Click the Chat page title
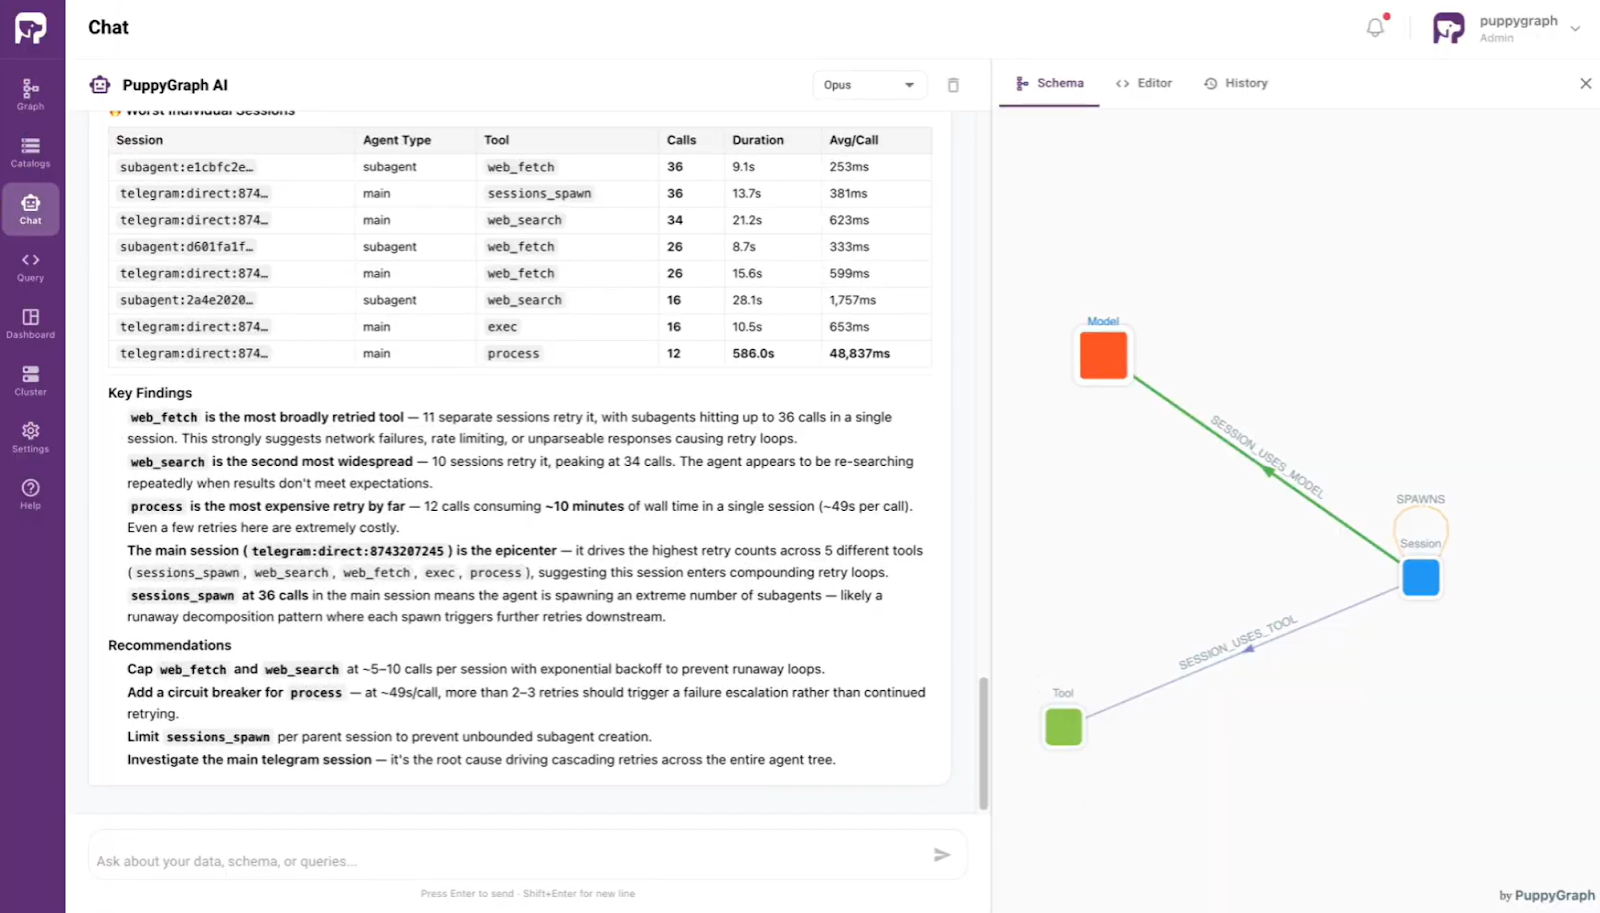 pos(108,28)
